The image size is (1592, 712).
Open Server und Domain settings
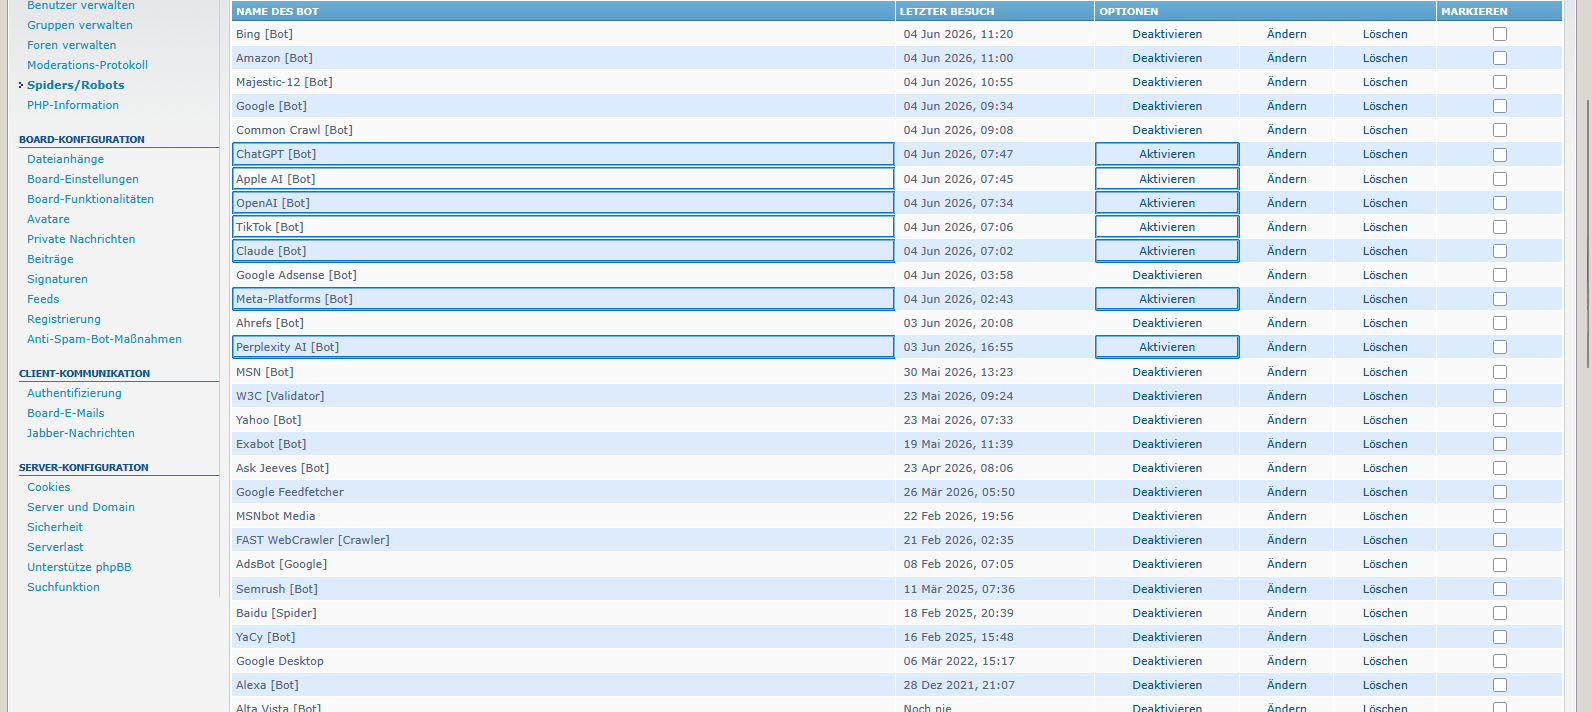81,507
